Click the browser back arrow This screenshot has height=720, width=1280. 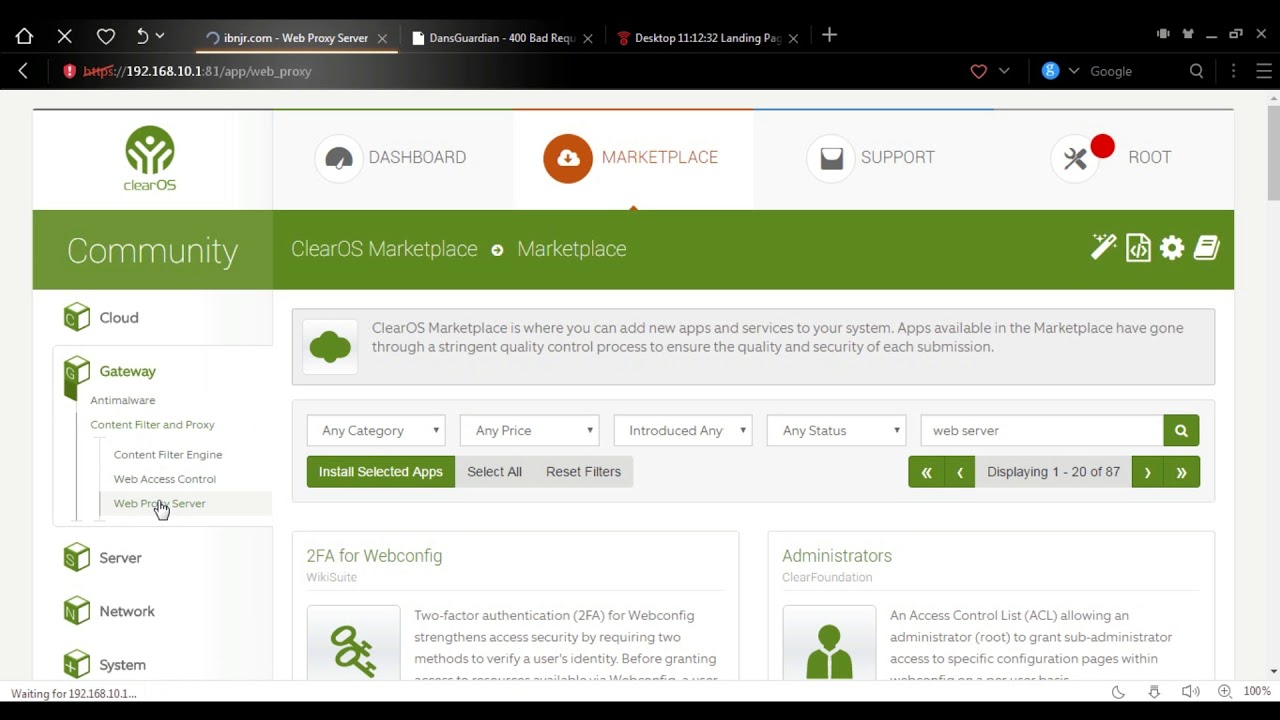[23, 71]
